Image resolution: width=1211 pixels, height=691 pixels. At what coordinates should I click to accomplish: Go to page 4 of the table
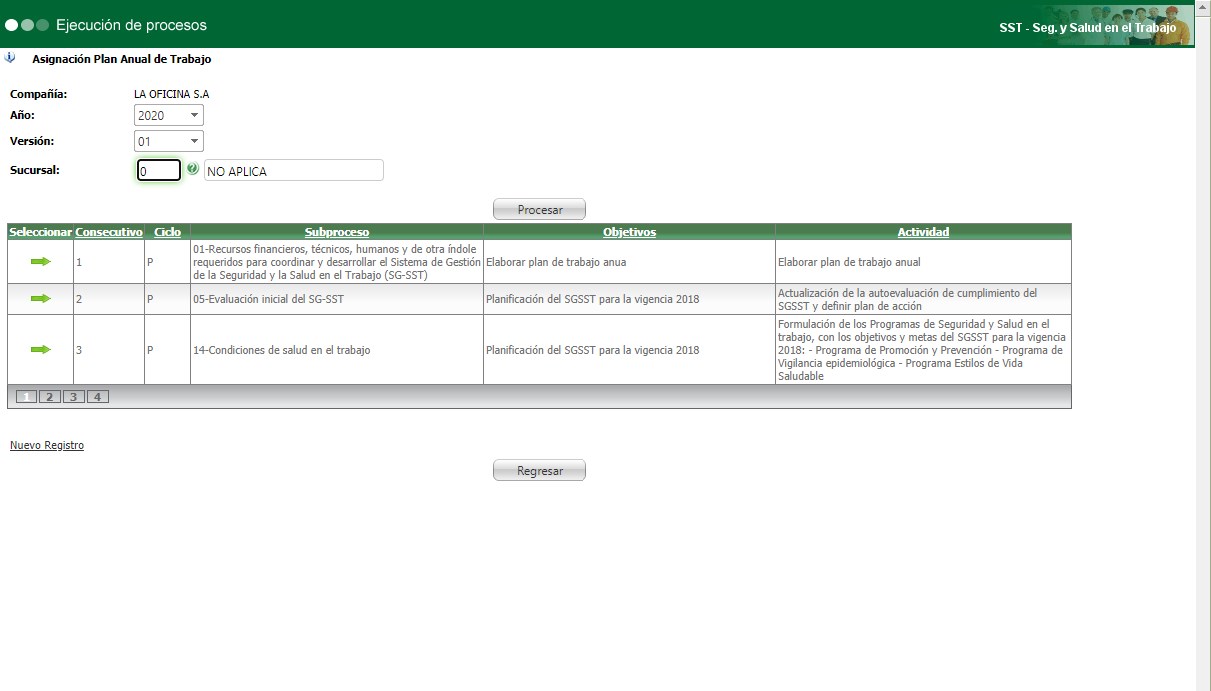point(98,397)
